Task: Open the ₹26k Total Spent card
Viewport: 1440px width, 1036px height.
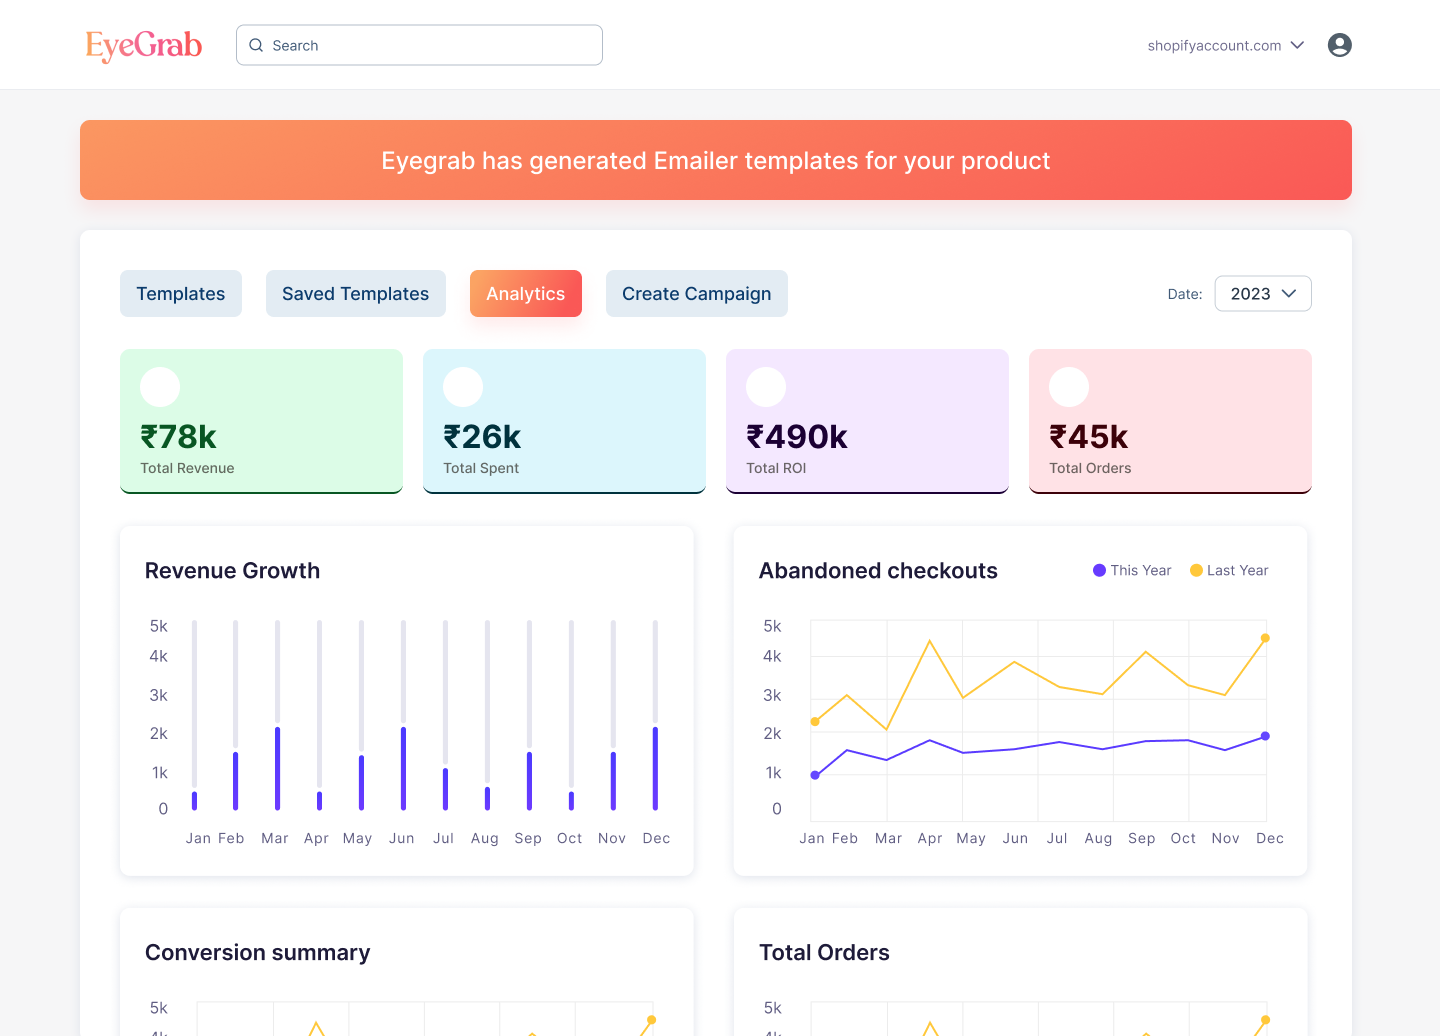Action: tap(564, 421)
